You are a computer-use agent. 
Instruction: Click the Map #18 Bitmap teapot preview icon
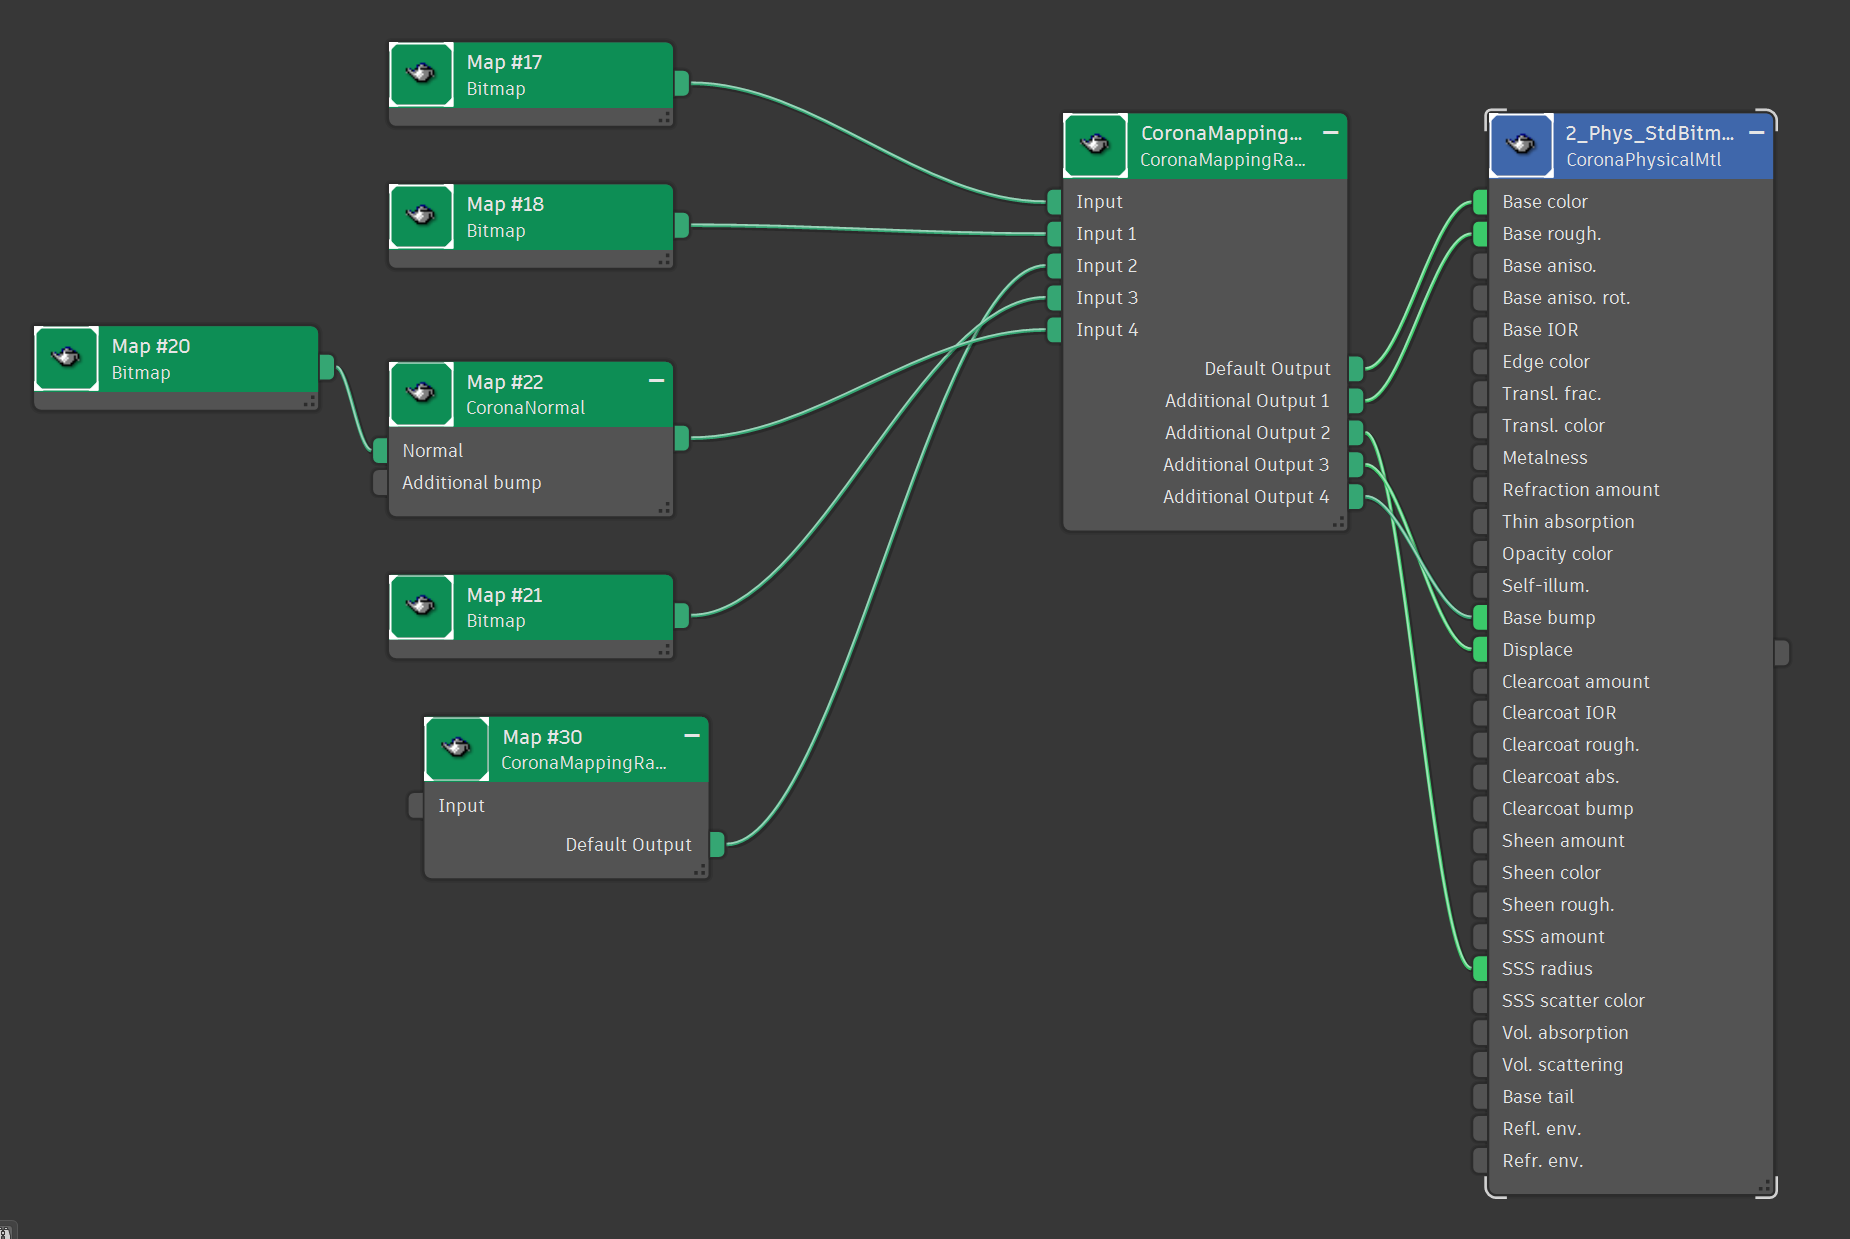point(422,216)
